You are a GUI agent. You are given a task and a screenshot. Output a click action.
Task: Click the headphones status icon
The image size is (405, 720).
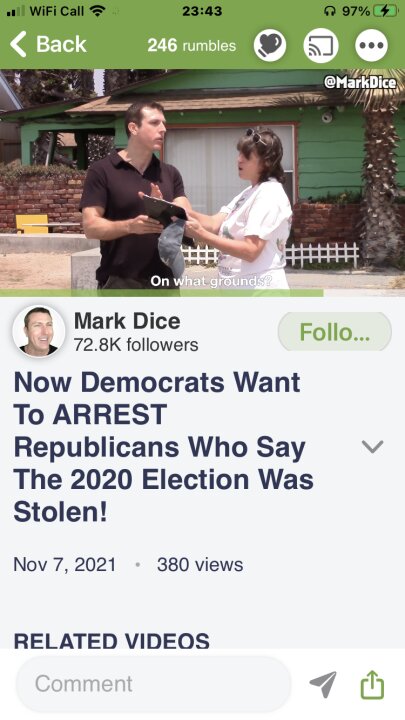[330, 11]
